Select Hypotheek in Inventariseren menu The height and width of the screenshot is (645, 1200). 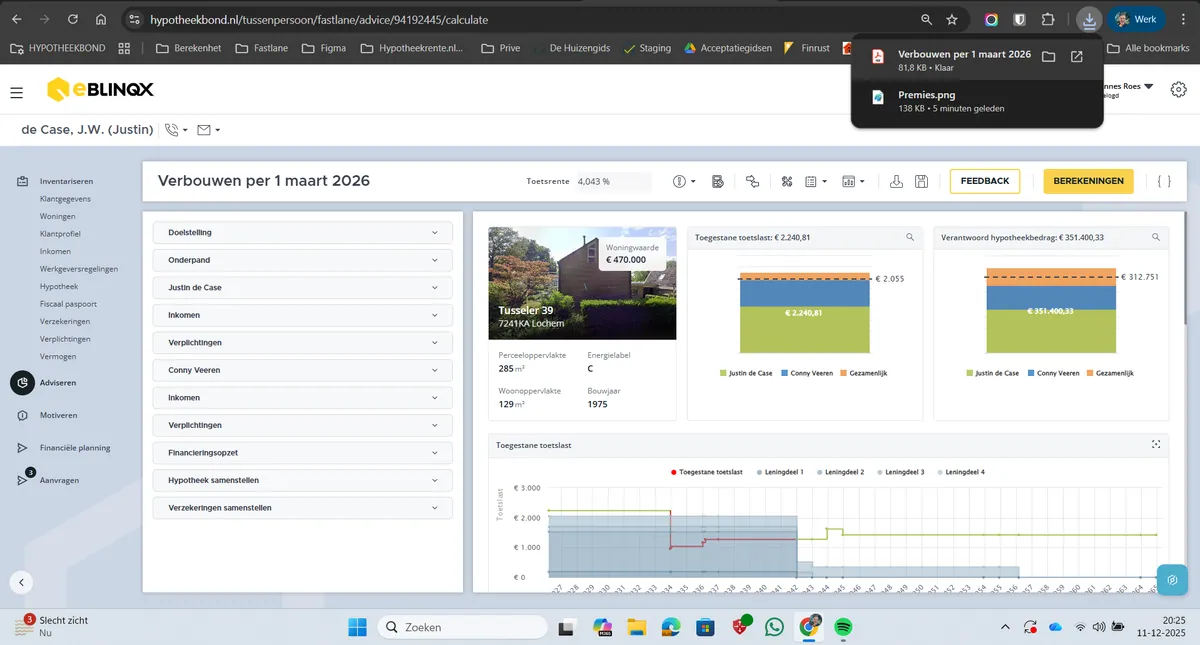point(59,286)
